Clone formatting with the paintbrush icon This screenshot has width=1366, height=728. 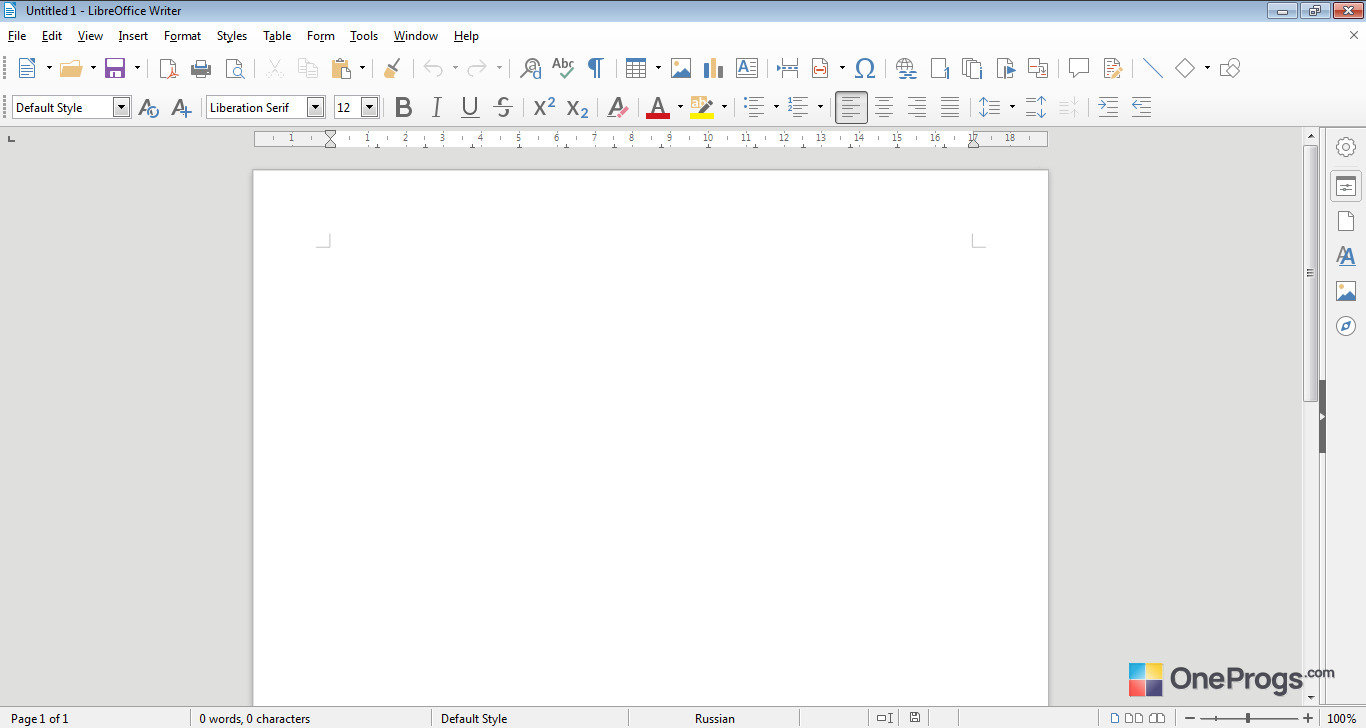[392, 68]
